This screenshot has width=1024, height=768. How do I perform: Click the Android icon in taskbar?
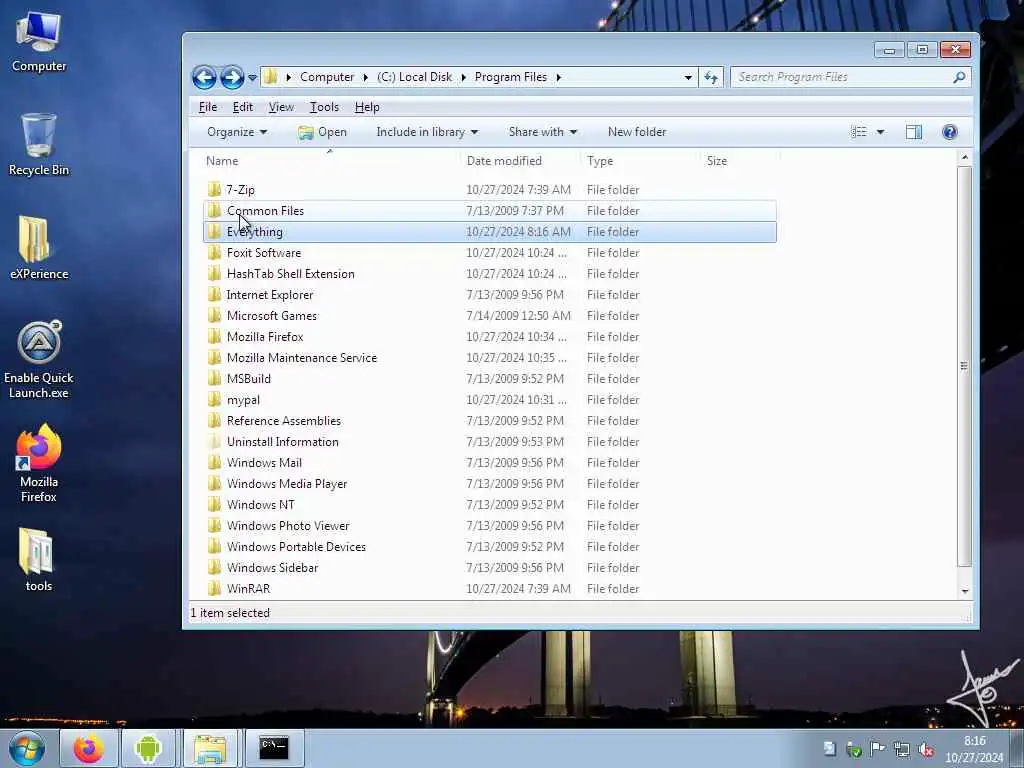[148, 748]
